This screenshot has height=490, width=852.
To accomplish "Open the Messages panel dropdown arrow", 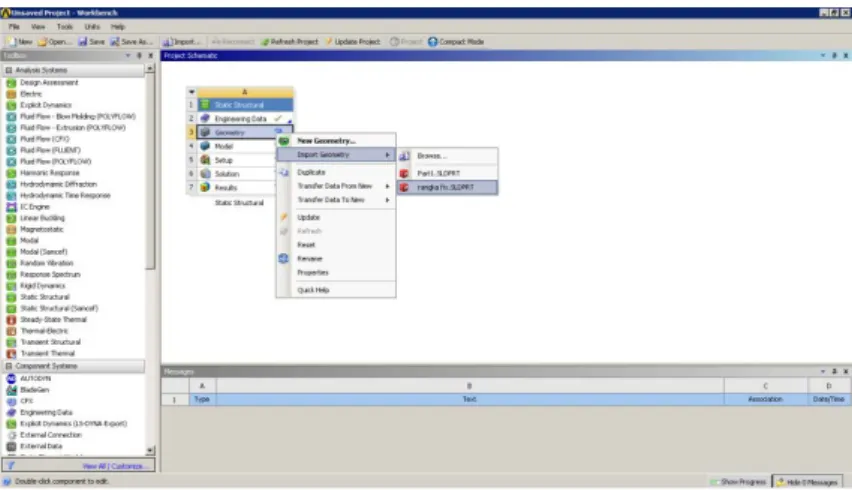I will point(823,372).
